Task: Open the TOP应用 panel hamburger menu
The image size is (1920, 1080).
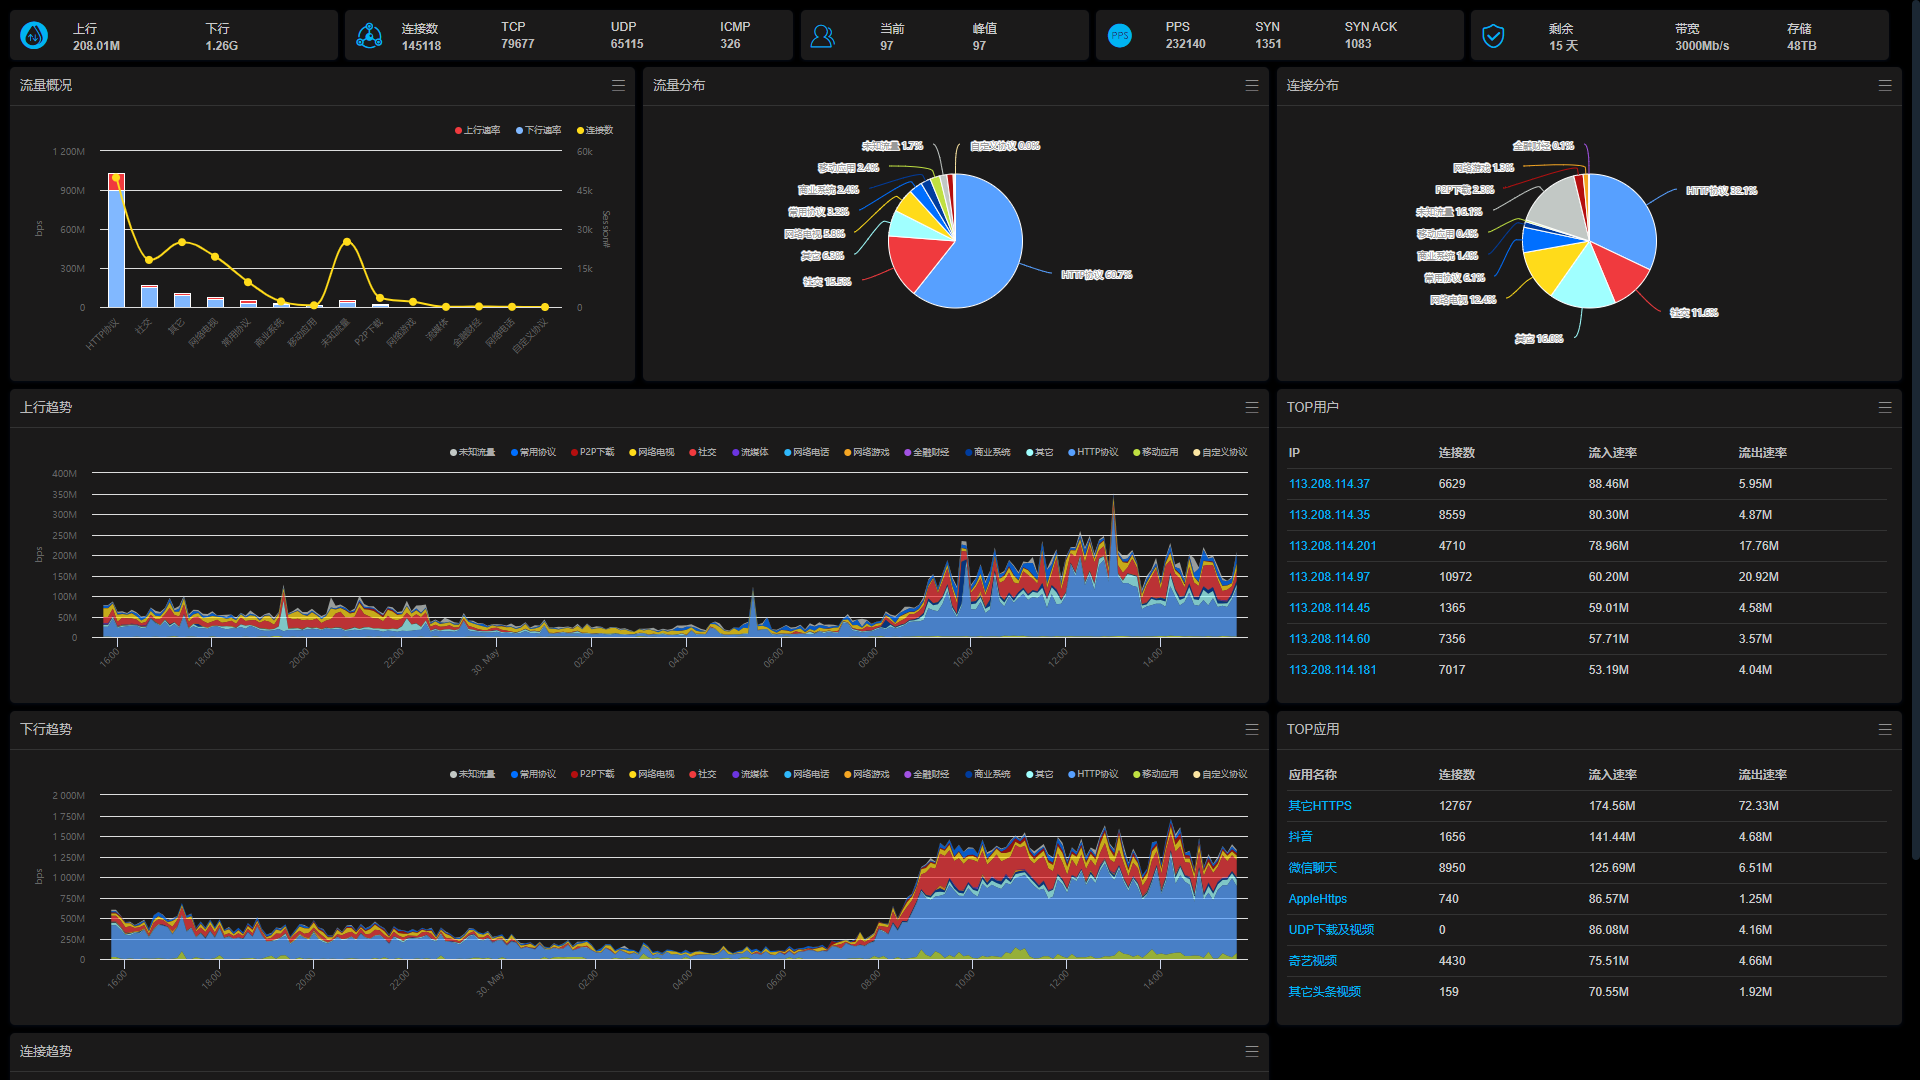Action: click(1884, 730)
